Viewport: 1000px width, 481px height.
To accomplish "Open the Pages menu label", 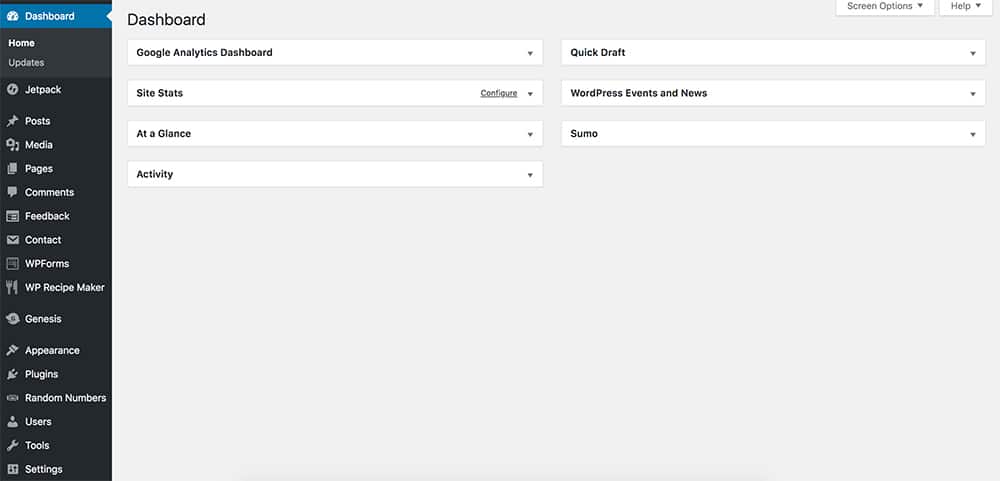I will [39, 169].
